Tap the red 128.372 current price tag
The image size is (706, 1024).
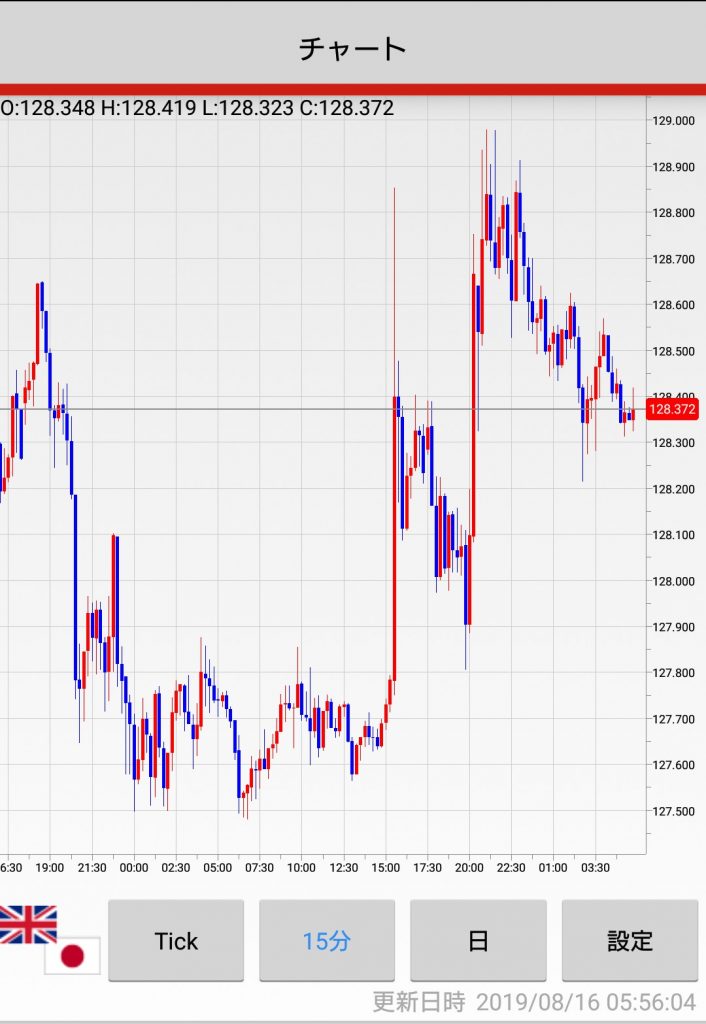672,409
